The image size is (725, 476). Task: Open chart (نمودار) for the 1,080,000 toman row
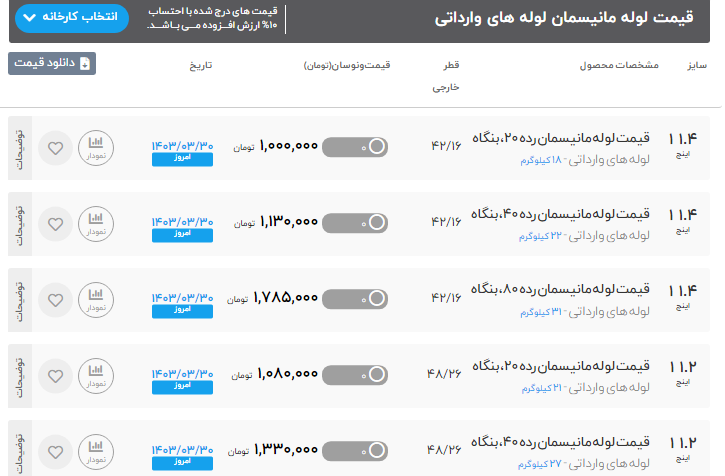pos(96,375)
